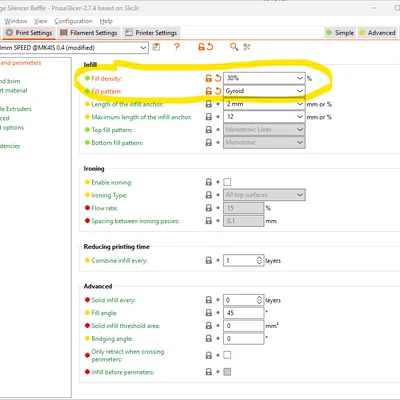
Task: Click the Bridging angle input field
Action: point(244,339)
